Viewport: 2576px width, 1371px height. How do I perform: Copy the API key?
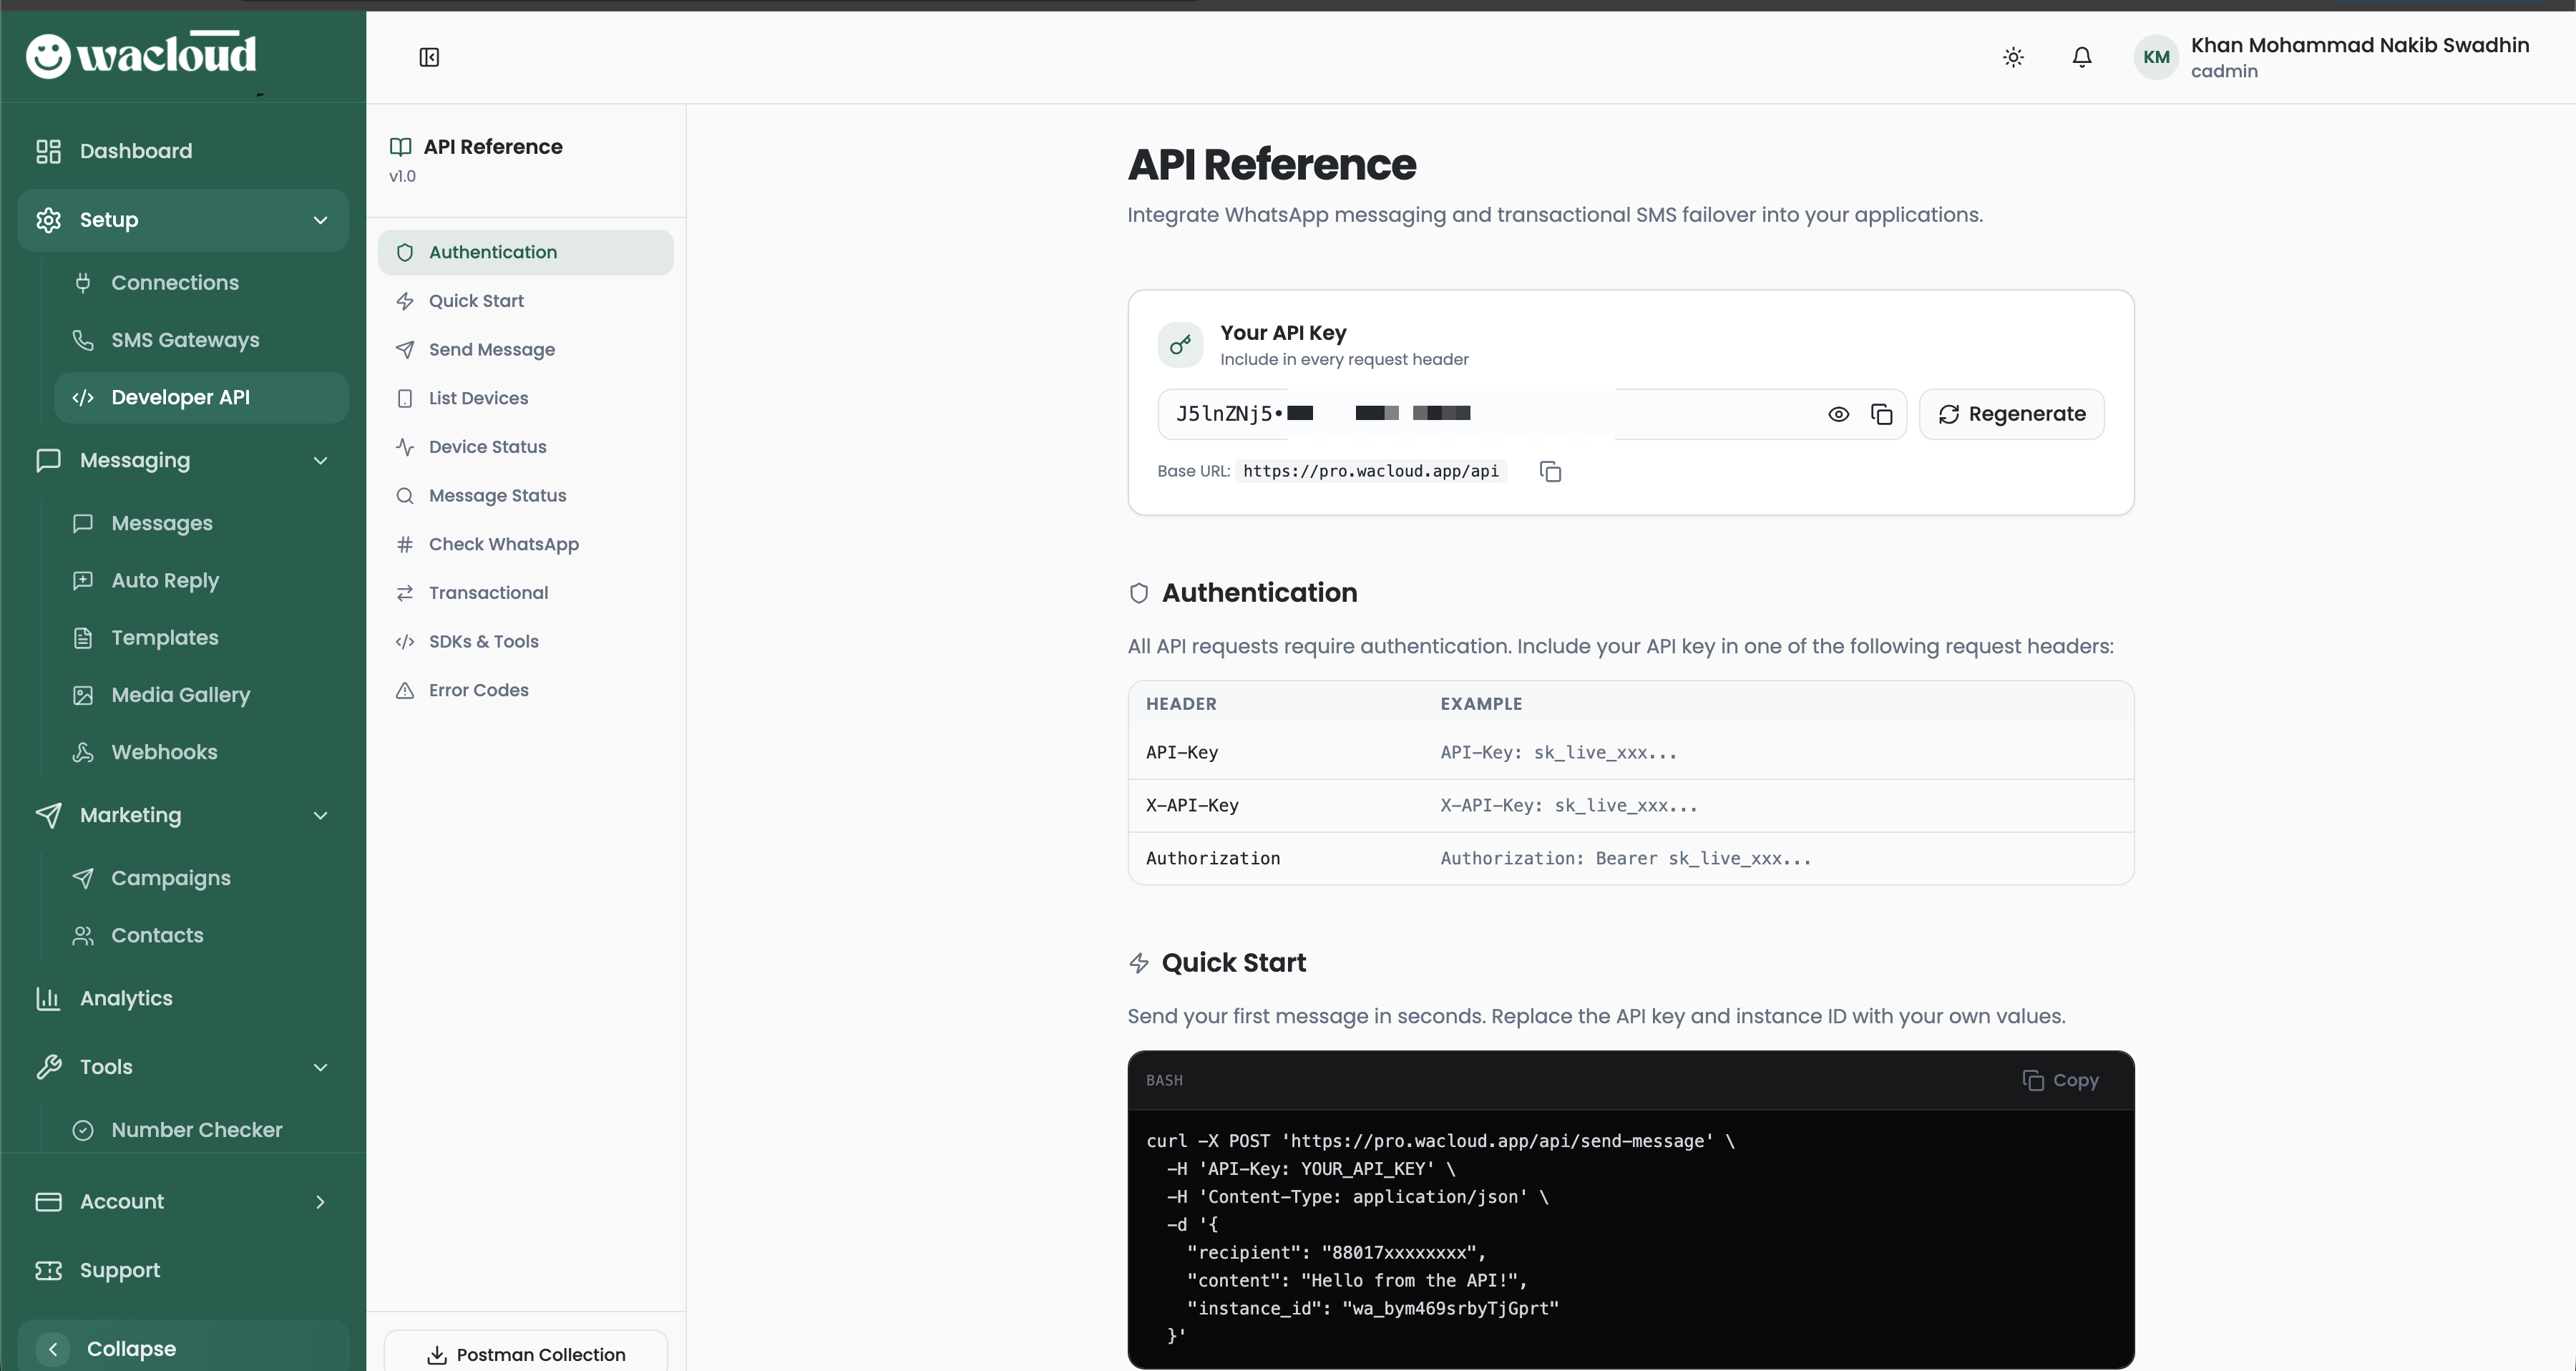pos(1881,414)
